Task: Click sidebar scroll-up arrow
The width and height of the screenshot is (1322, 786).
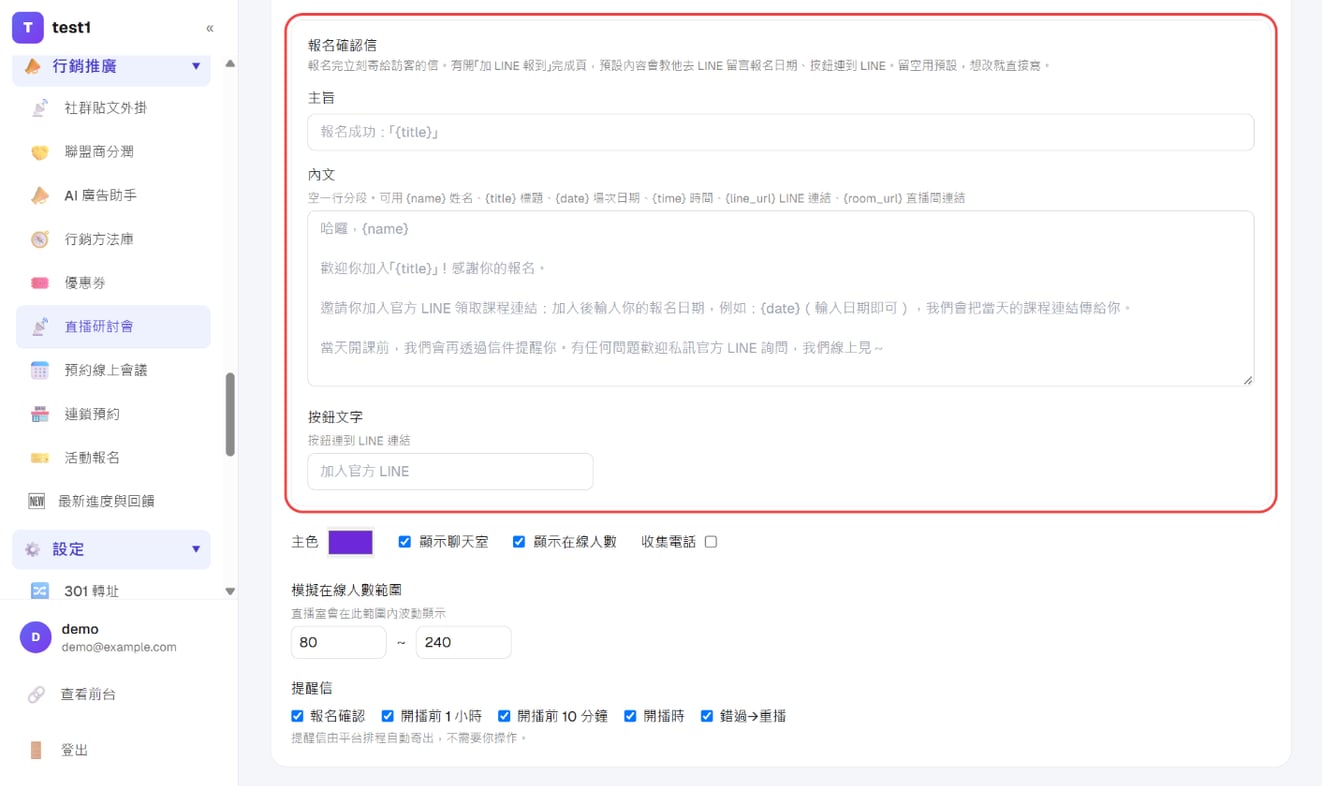Action: [230, 63]
